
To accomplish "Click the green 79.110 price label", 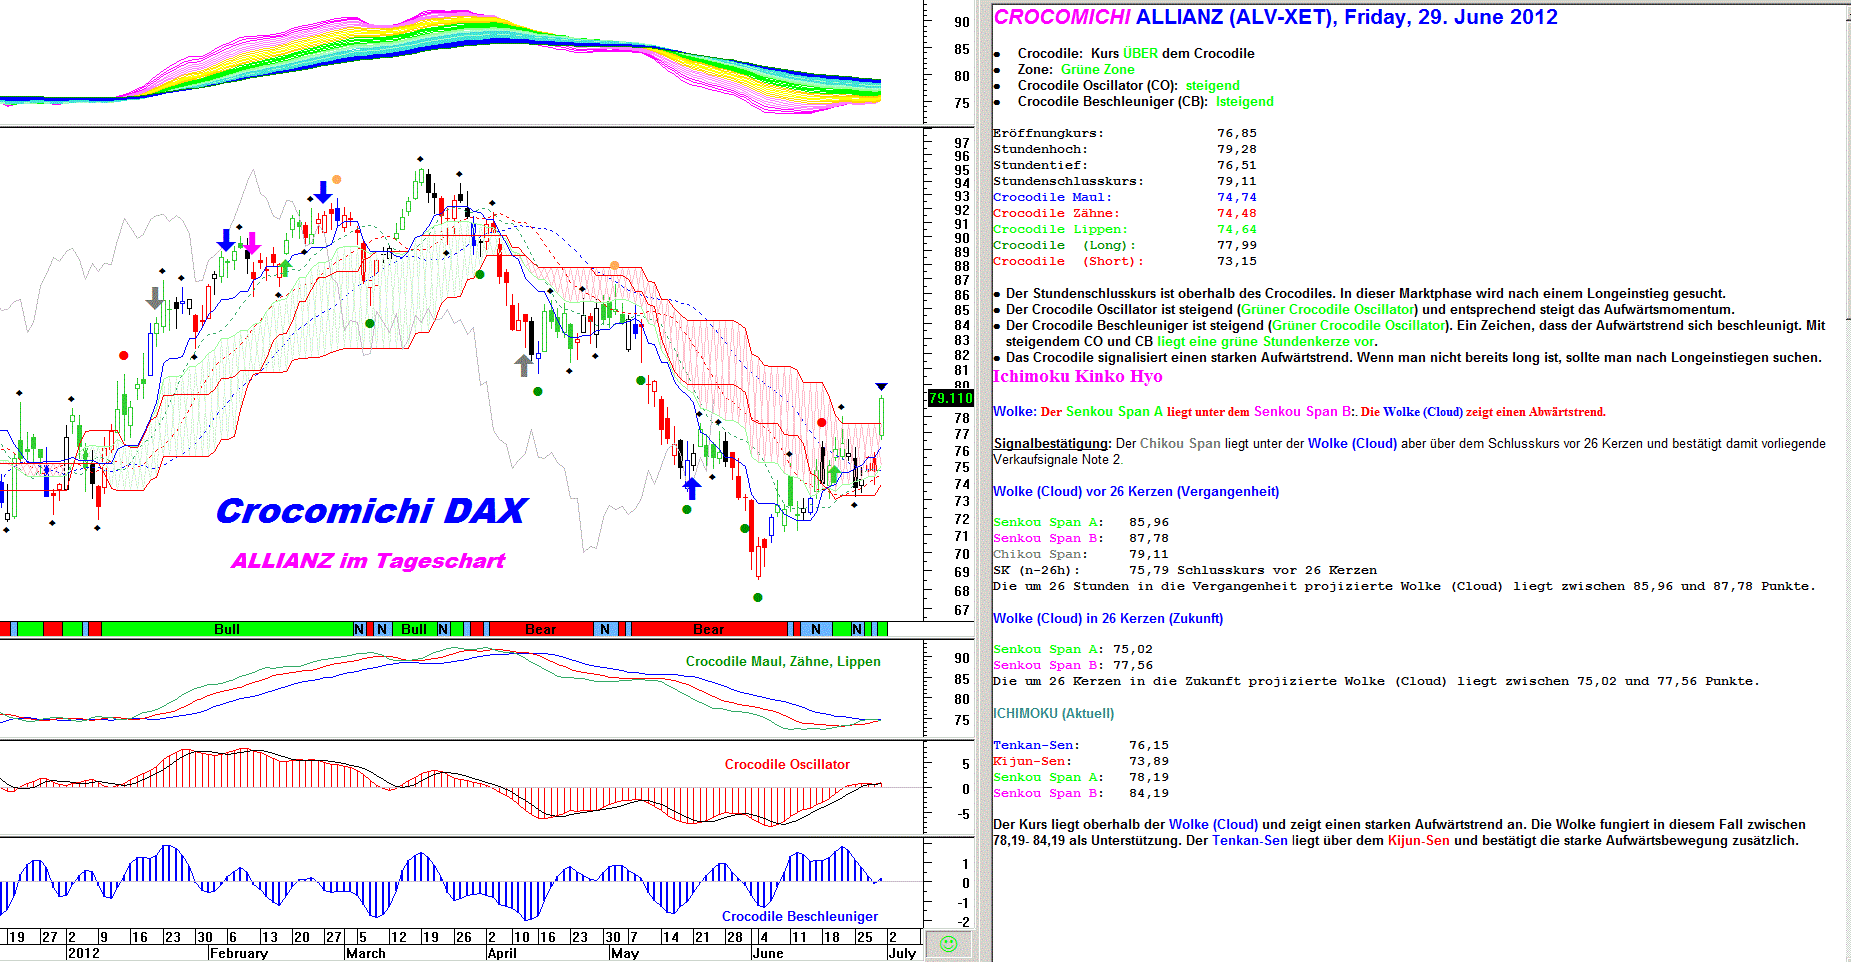I will [x=950, y=398].
